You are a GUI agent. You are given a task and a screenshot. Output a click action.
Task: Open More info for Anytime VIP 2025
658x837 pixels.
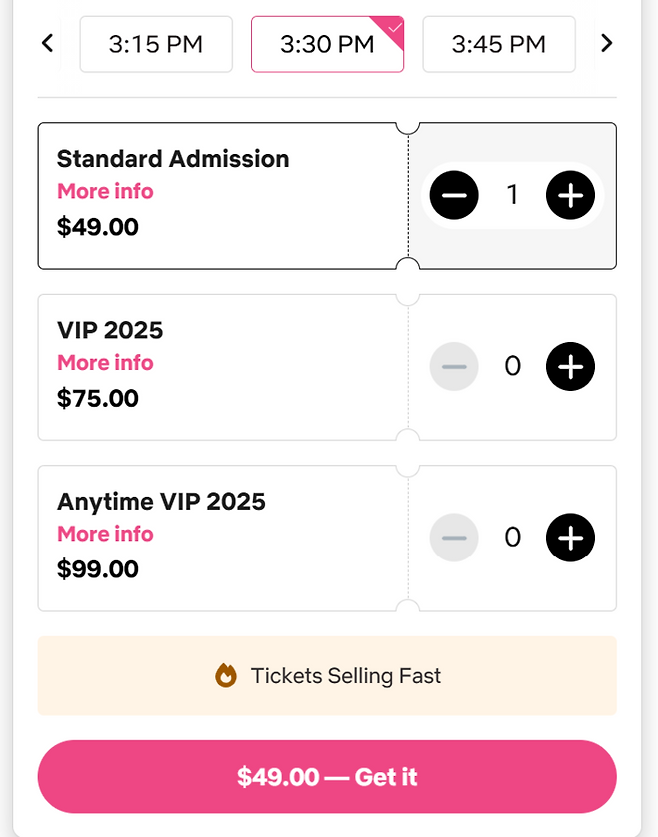tap(105, 534)
